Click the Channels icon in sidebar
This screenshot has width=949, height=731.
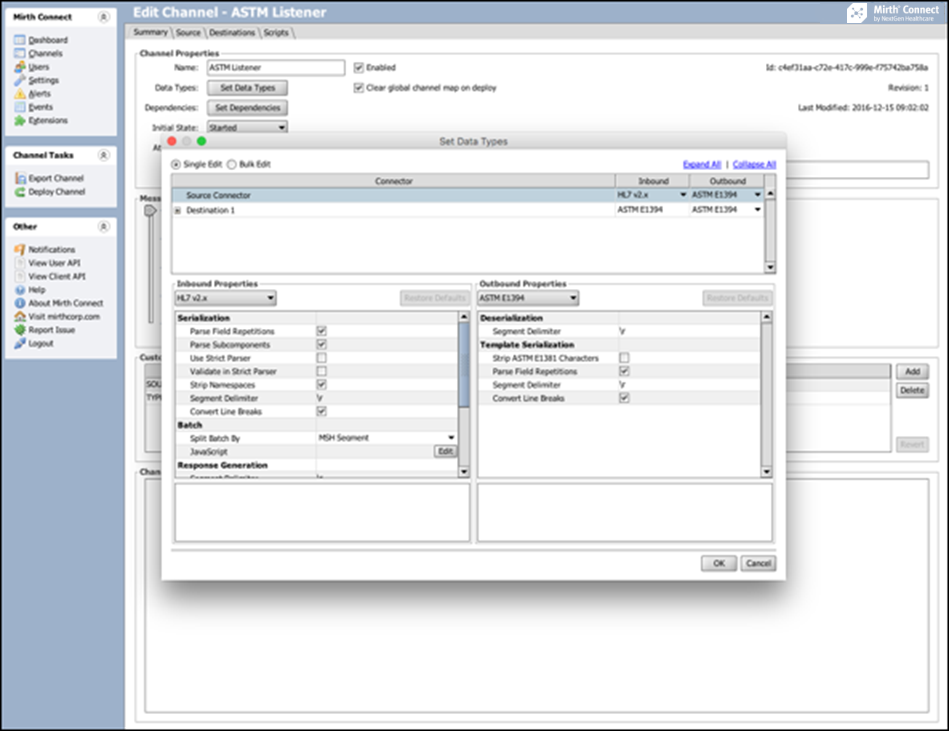20,53
